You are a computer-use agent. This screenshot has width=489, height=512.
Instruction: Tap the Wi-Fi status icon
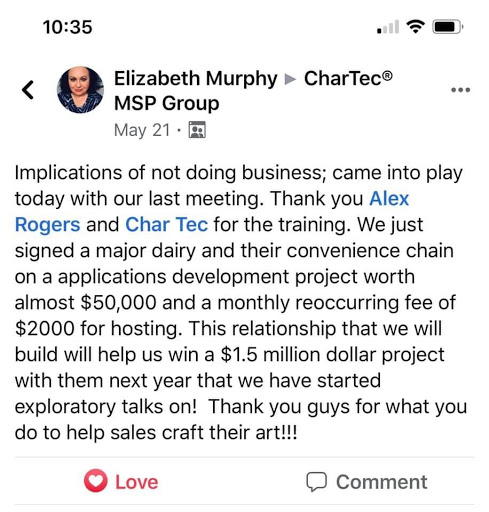click(x=415, y=26)
